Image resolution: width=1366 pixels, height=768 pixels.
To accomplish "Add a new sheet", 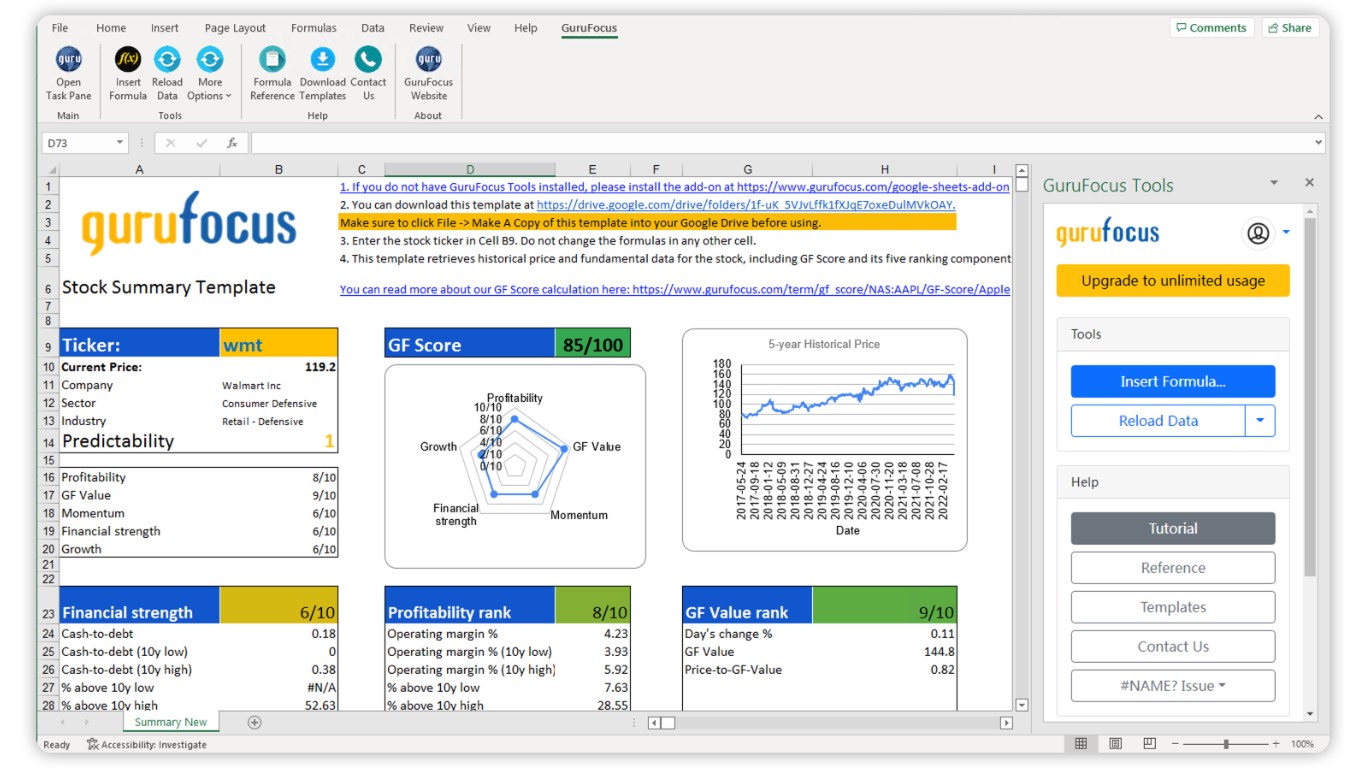I will [254, 722].
